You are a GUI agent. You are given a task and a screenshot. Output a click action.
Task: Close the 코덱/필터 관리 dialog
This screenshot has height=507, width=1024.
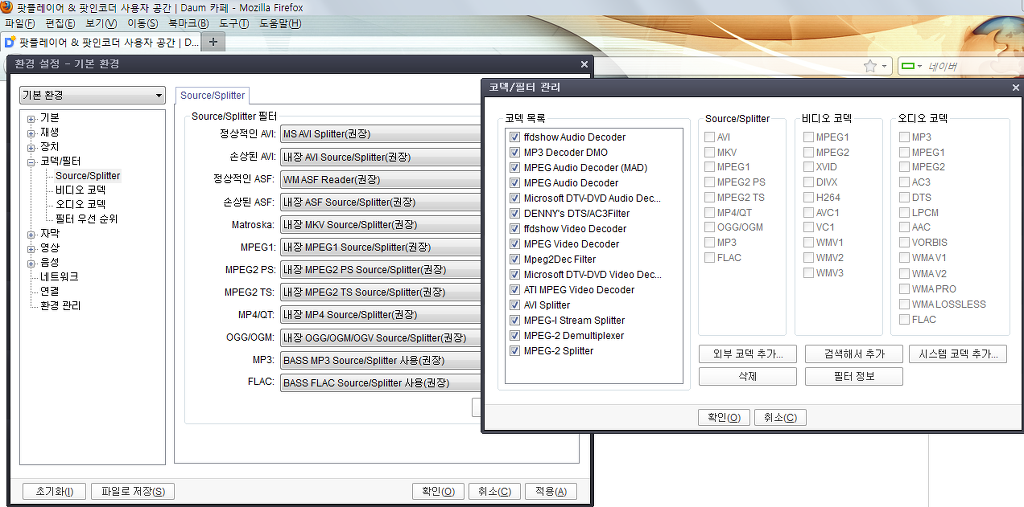1013,88
